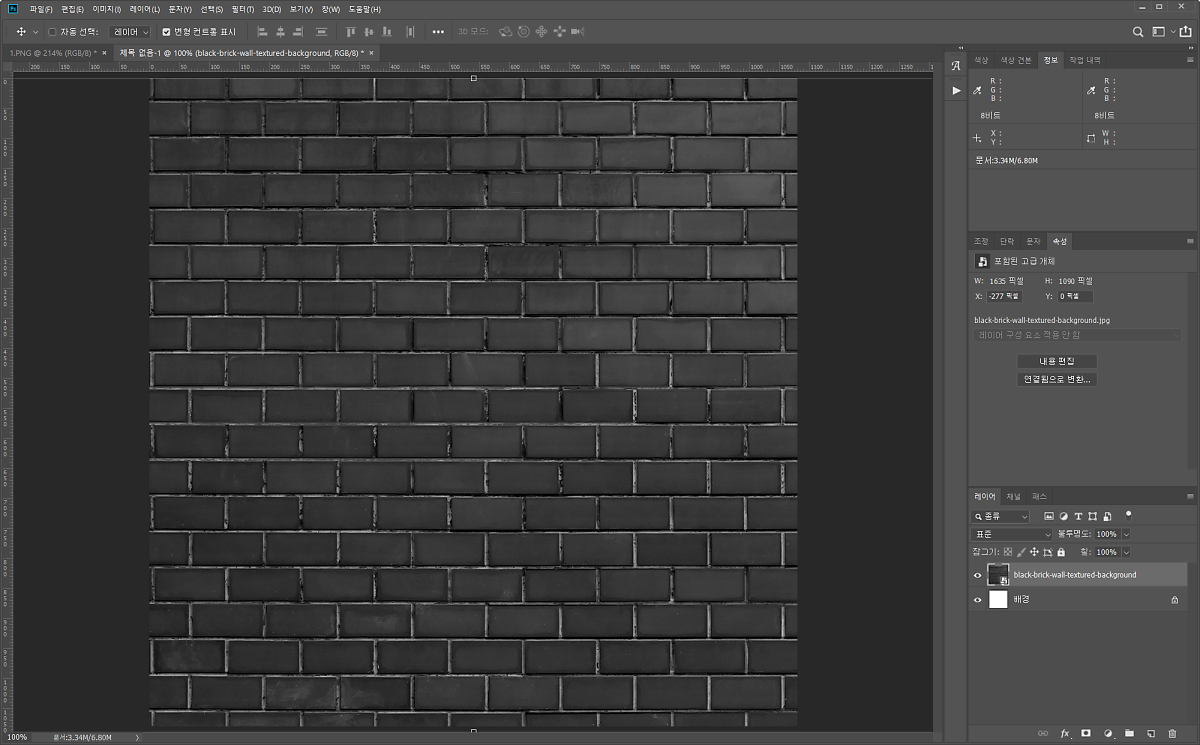Switch to the 채널 tab

1013,496
